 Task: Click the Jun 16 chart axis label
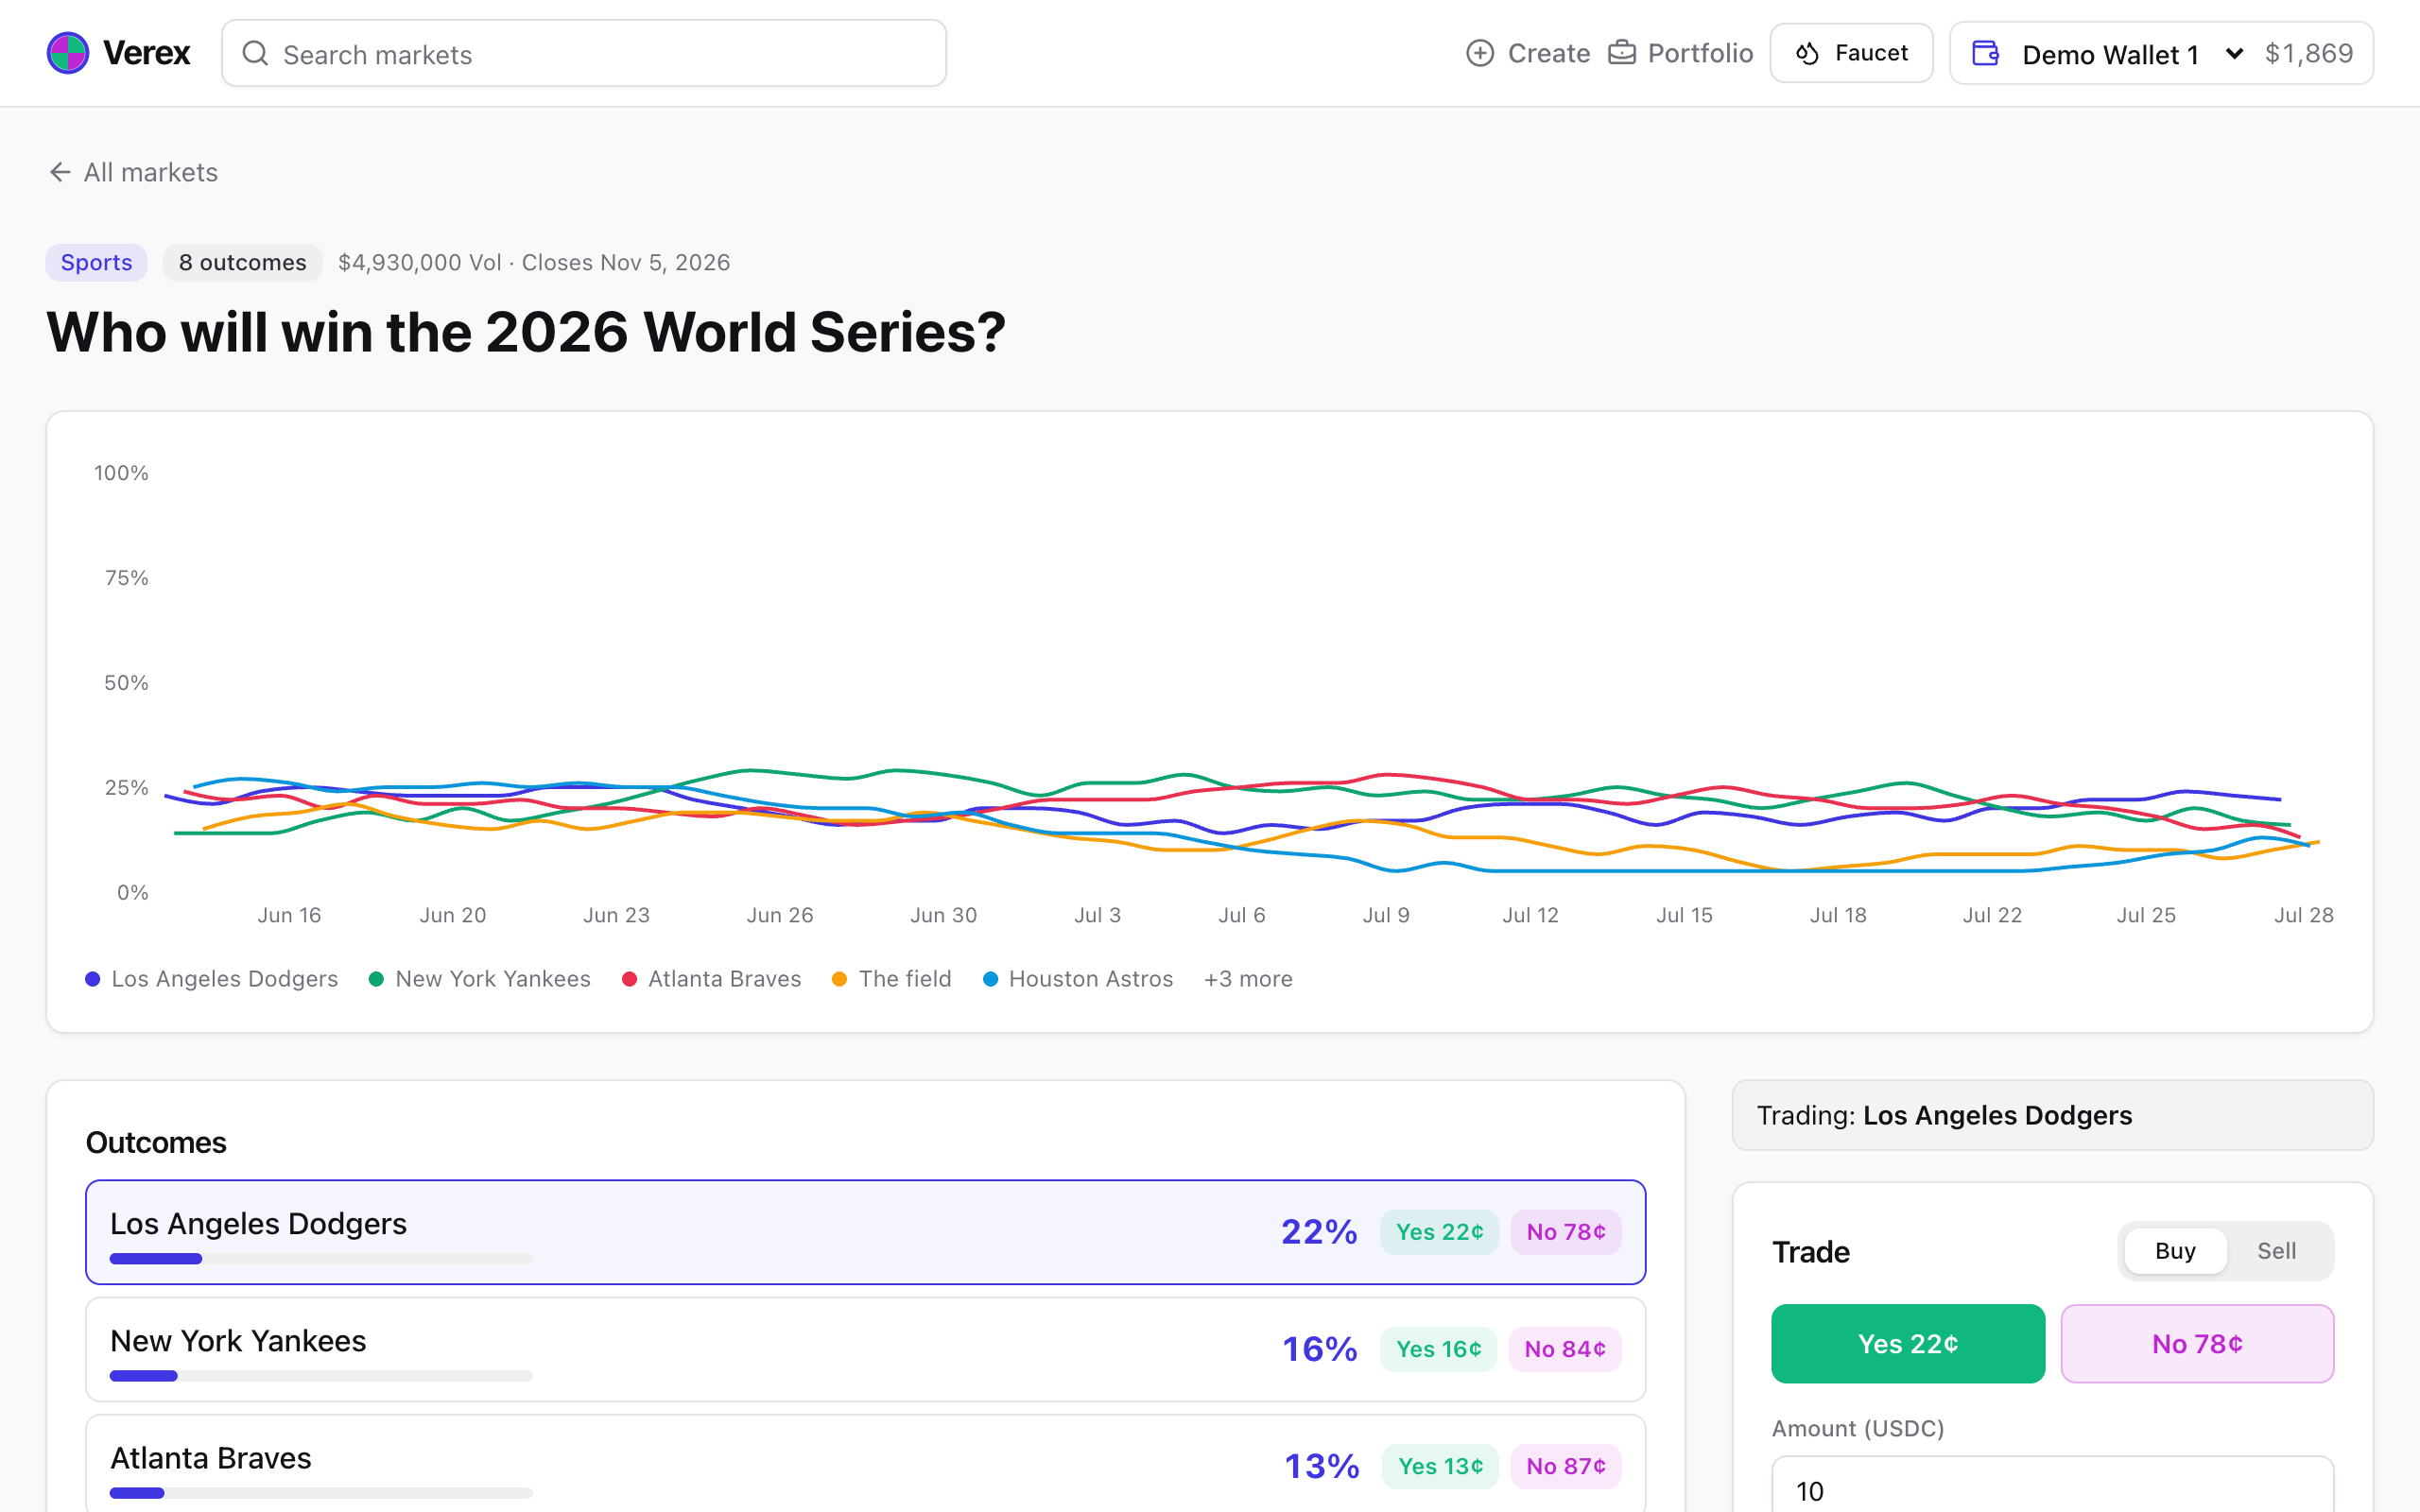[289, 915]
